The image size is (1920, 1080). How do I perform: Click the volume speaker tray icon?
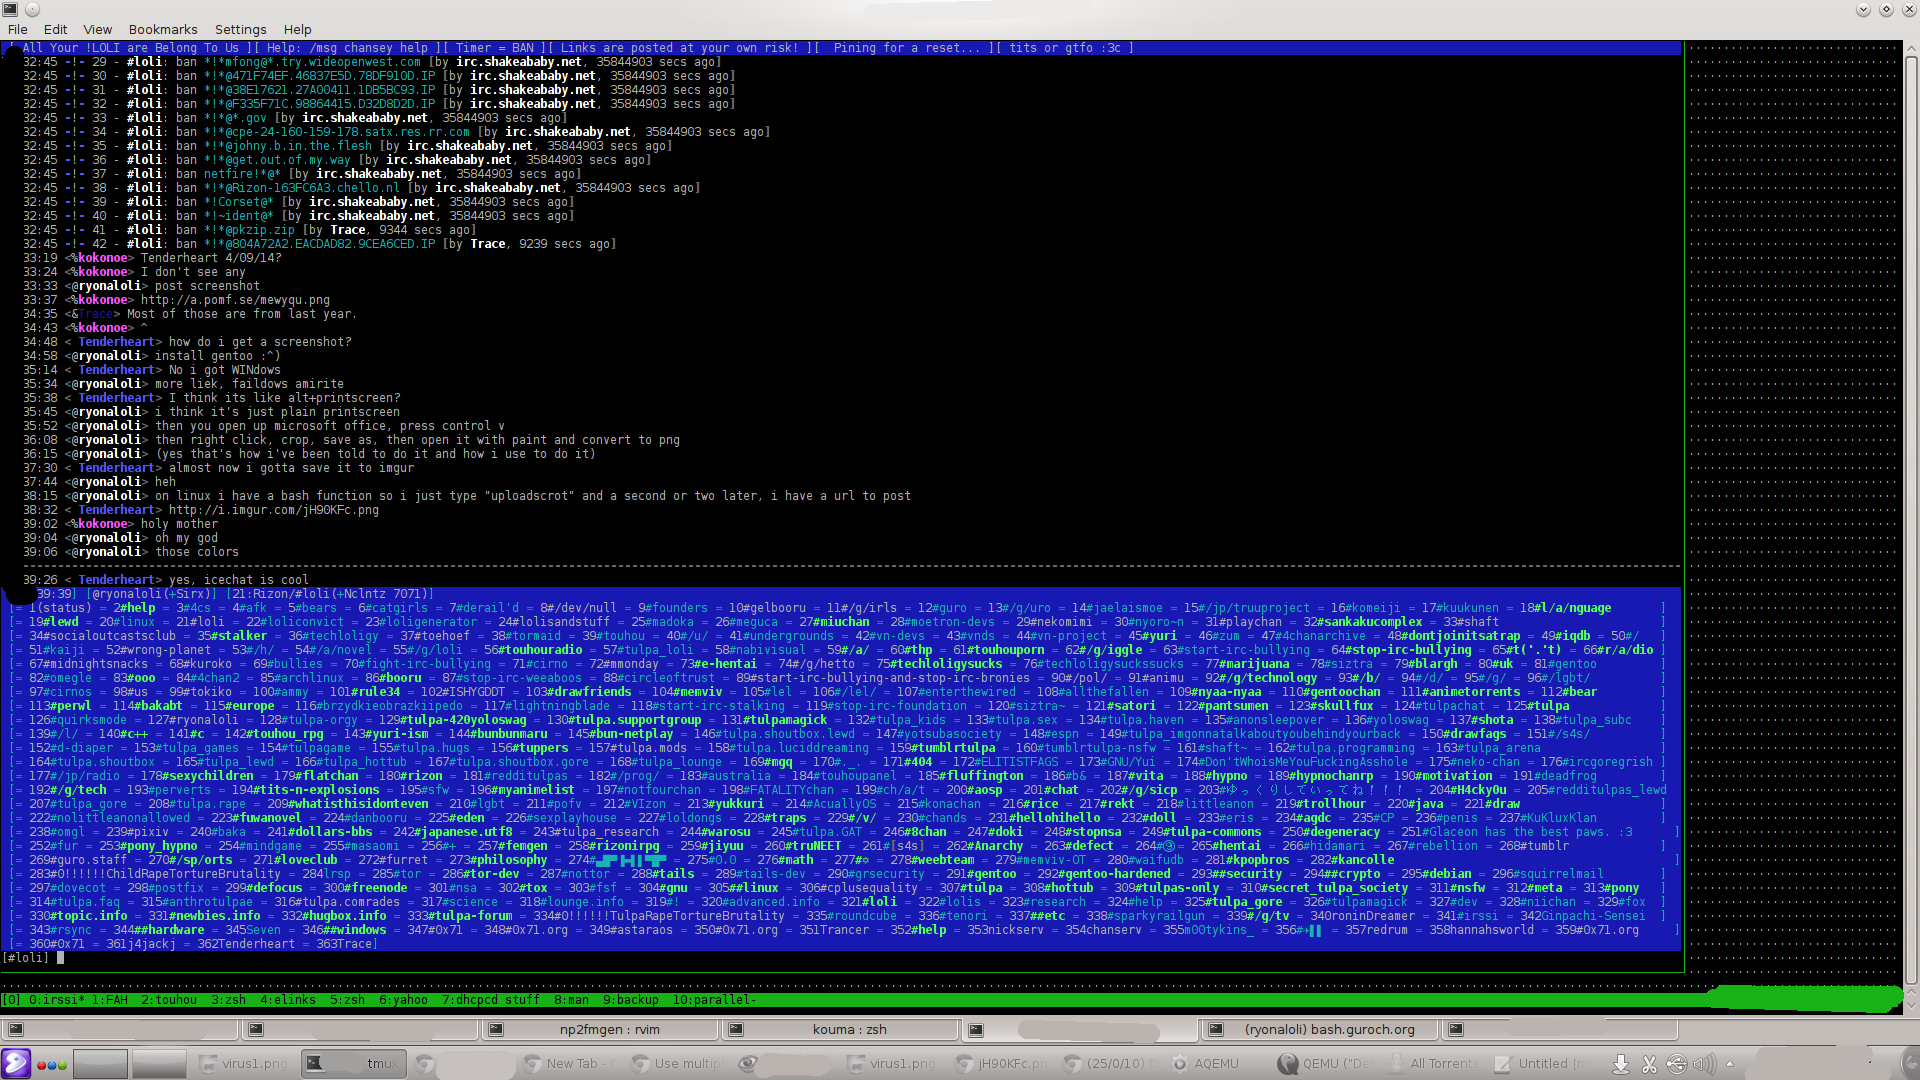click(x=1703, y=1063)
